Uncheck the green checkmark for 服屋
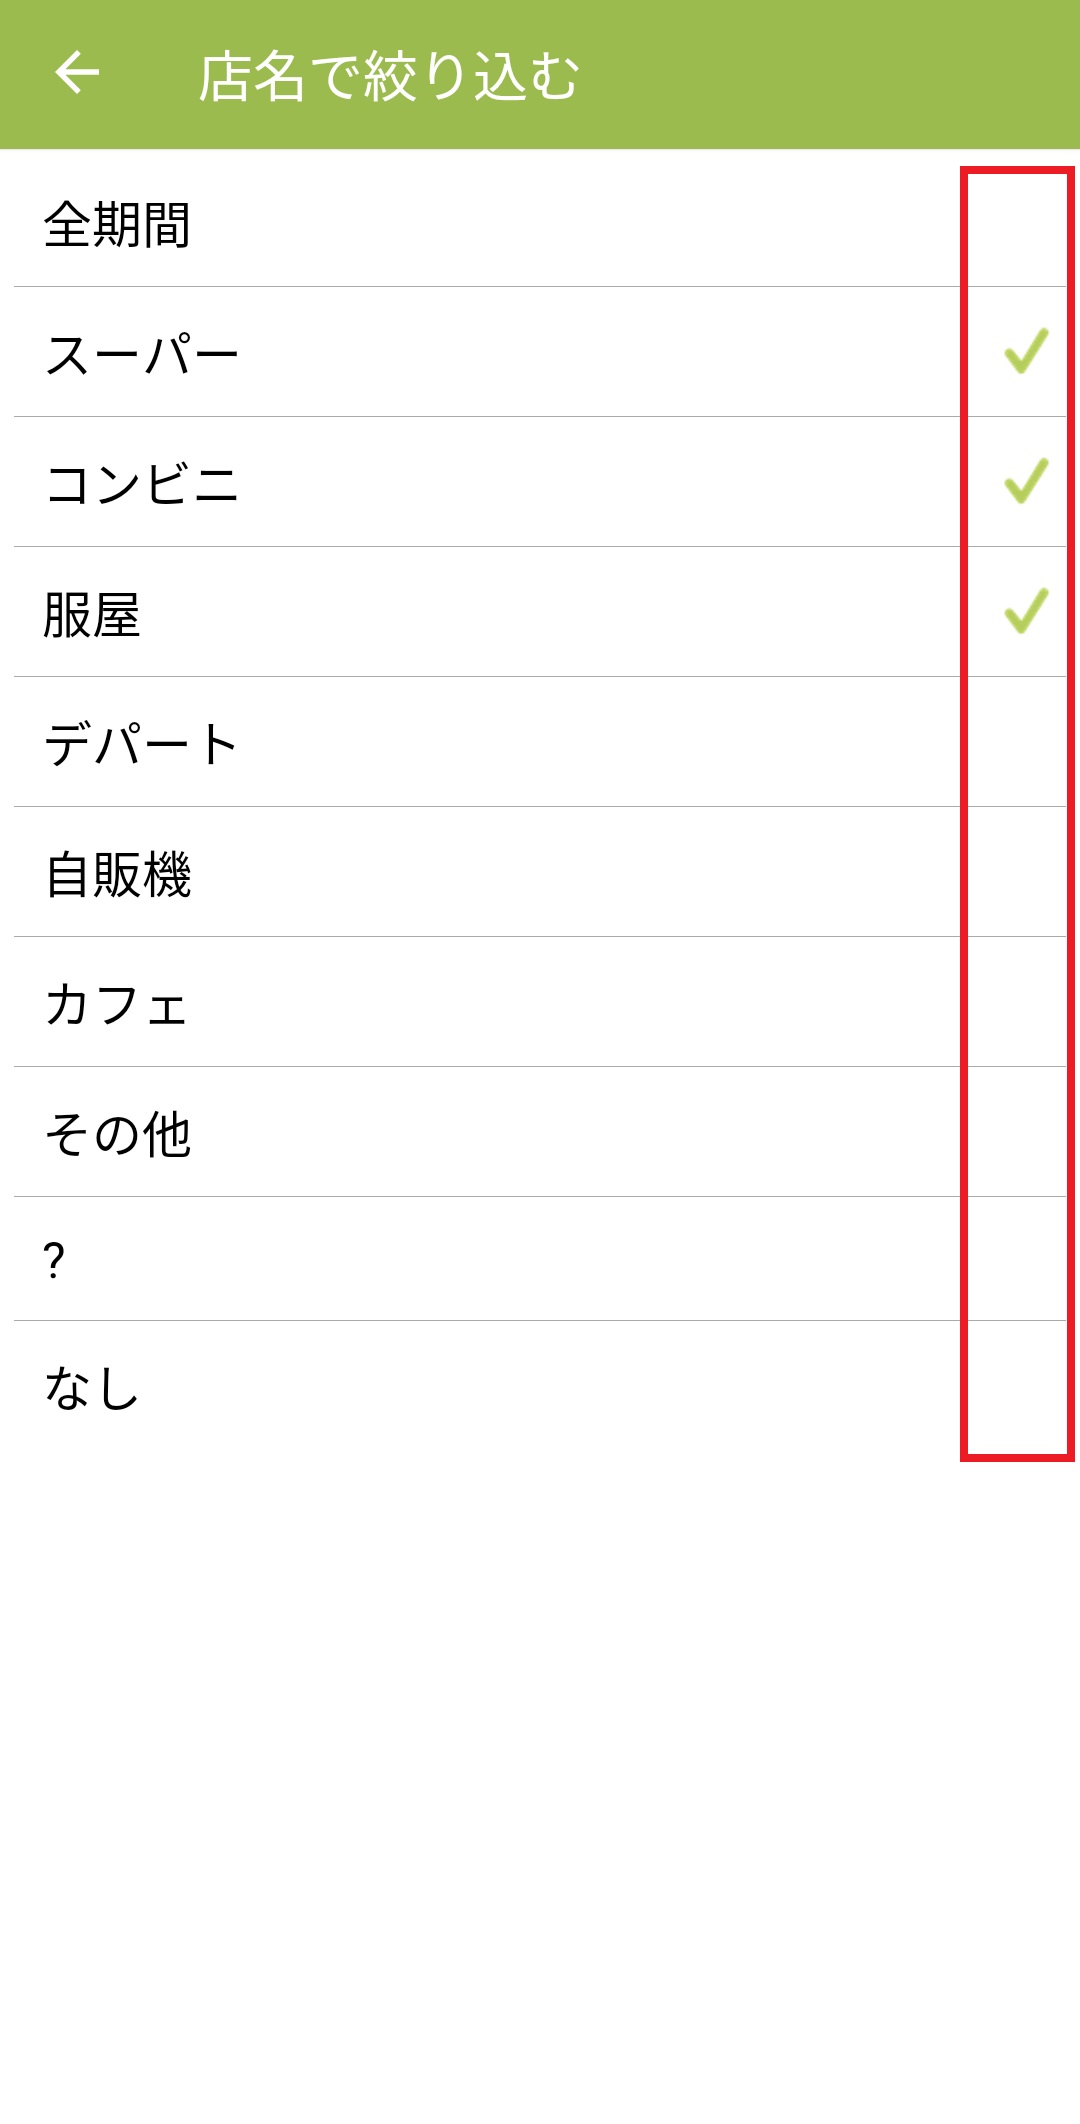 click(1026, 612)
